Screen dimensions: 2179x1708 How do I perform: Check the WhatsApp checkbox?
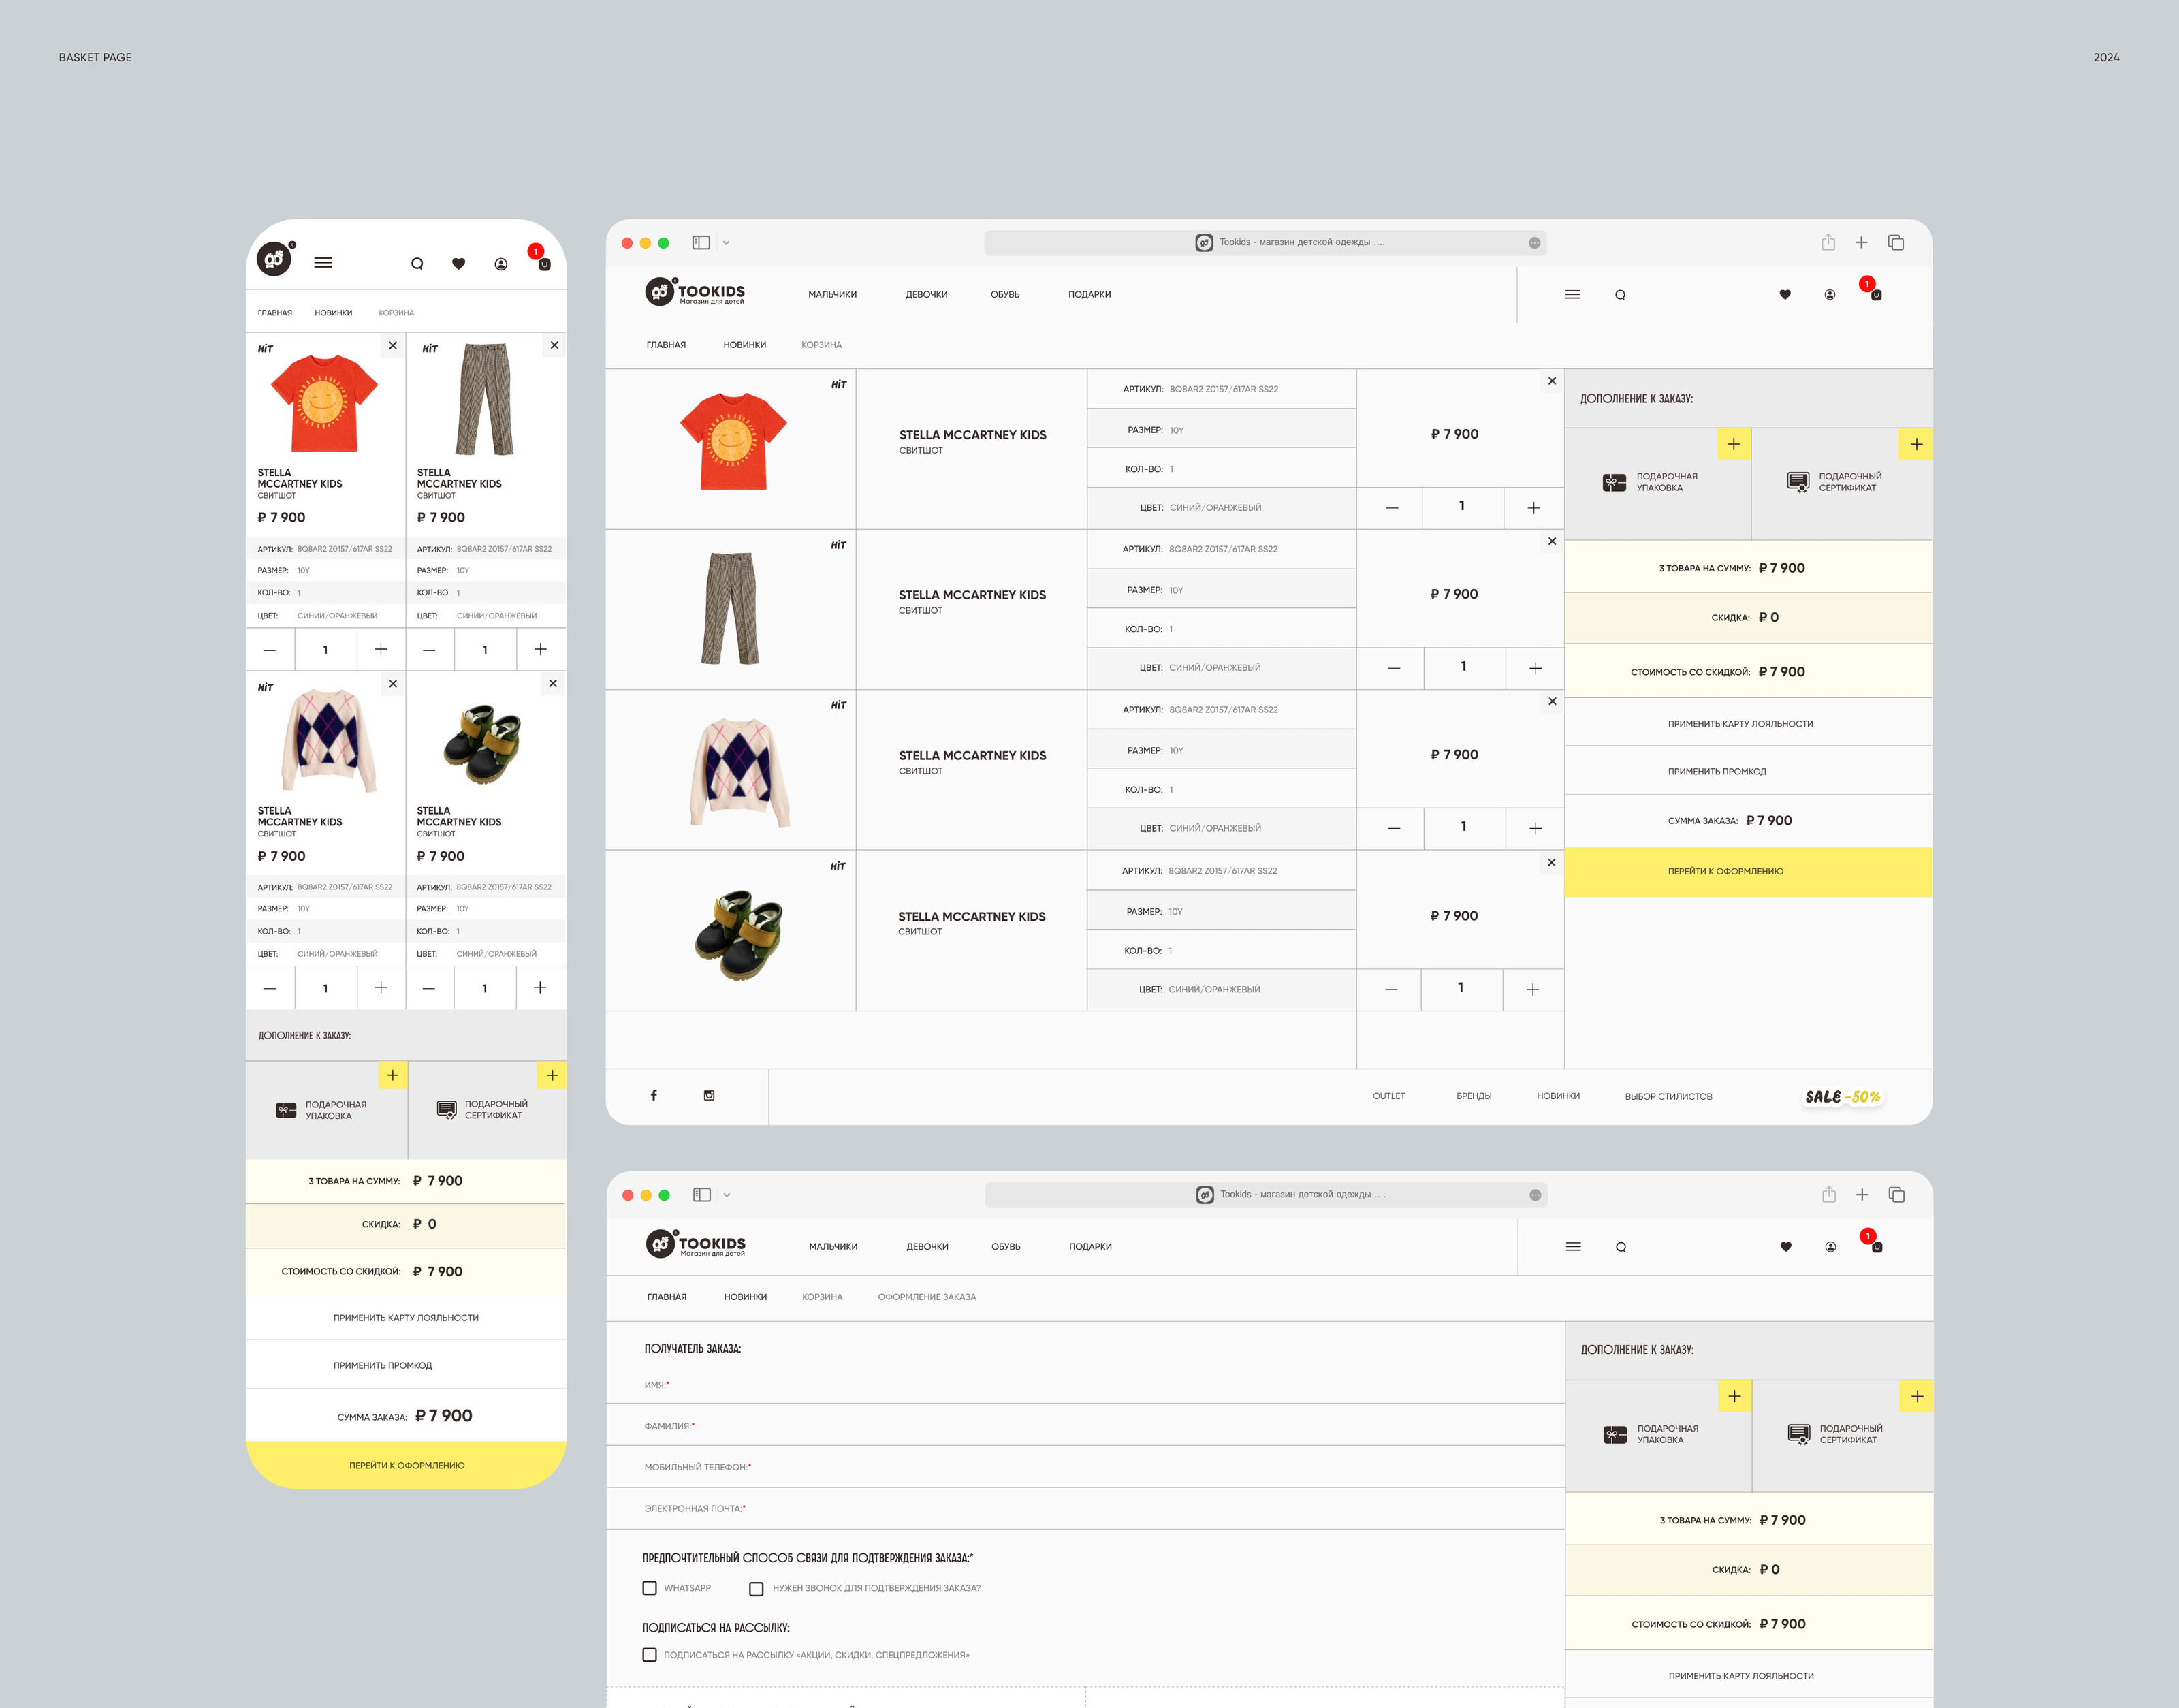pyautogui.click(x=650, y=1588)
